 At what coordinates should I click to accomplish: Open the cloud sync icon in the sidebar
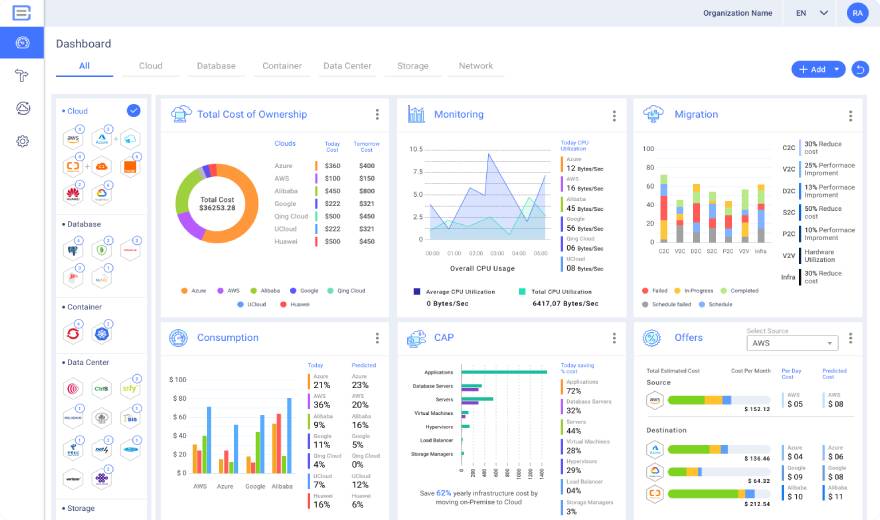[x=22, y=108]
